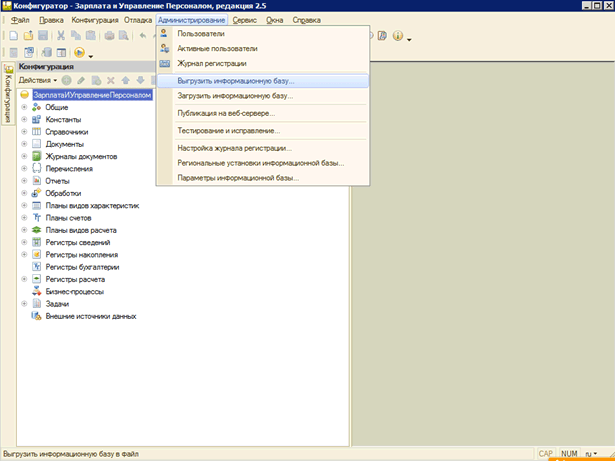
Task: Click the Syntax helper book icon
Action: tap(382, 36)
